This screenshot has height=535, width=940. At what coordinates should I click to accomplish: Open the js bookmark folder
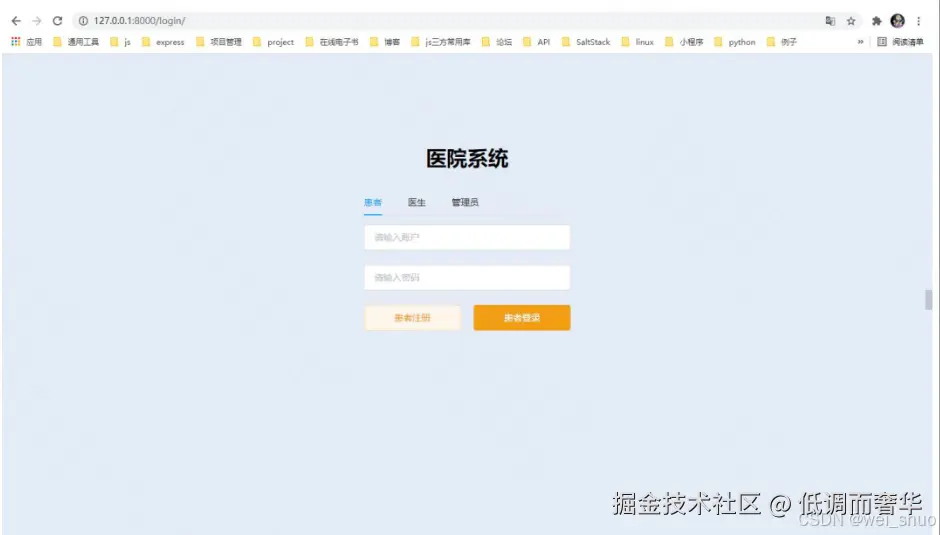pyautogui.click(x=120, y=42)
